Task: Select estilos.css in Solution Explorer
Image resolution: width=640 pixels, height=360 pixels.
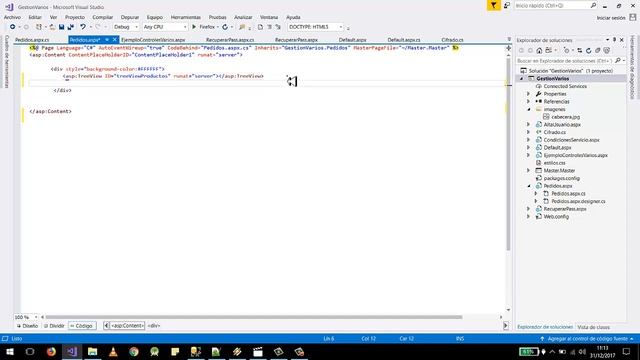Action: (554, 163)
